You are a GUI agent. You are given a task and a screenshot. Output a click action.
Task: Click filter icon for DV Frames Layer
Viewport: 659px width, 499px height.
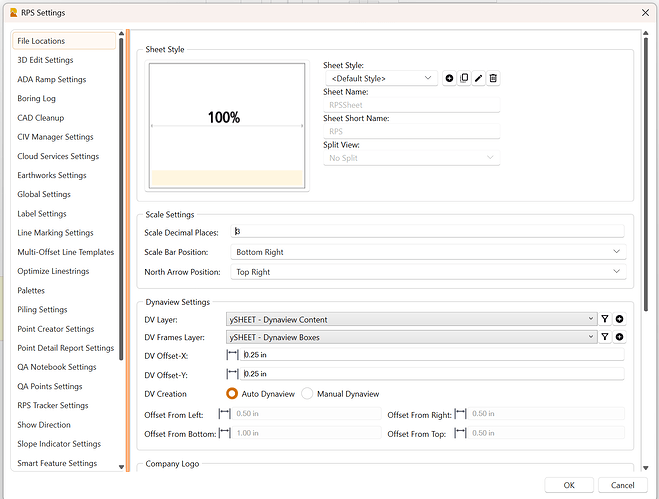pos(605,337)
